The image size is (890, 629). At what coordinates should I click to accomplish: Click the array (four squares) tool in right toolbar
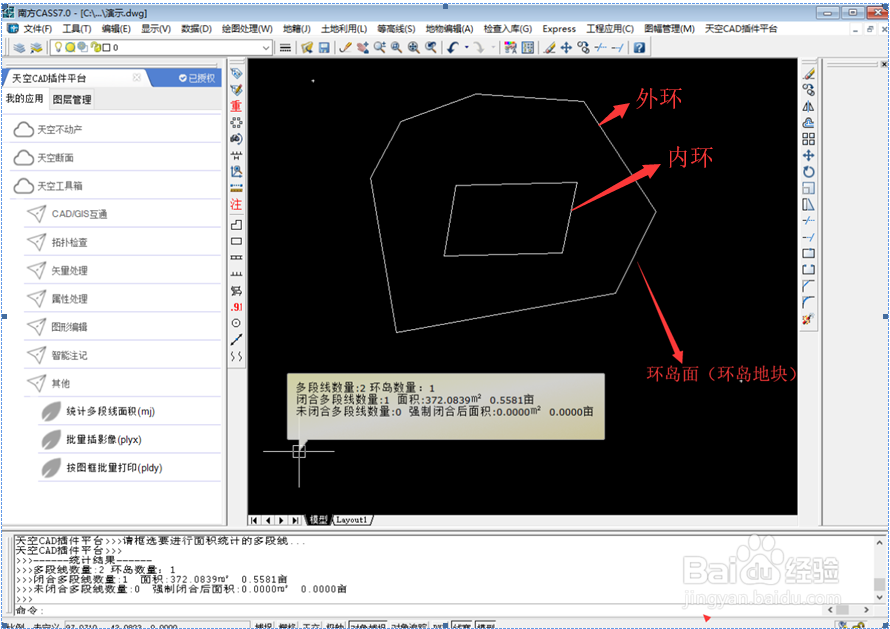pos(808,139)
